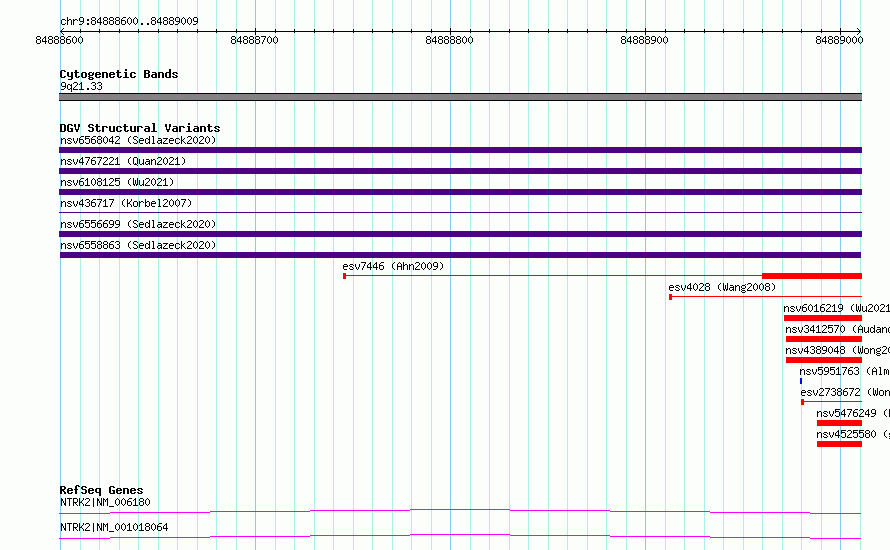Click the red line under esv4028
This screenshot has height=550, width=890.
click(766, 297)
